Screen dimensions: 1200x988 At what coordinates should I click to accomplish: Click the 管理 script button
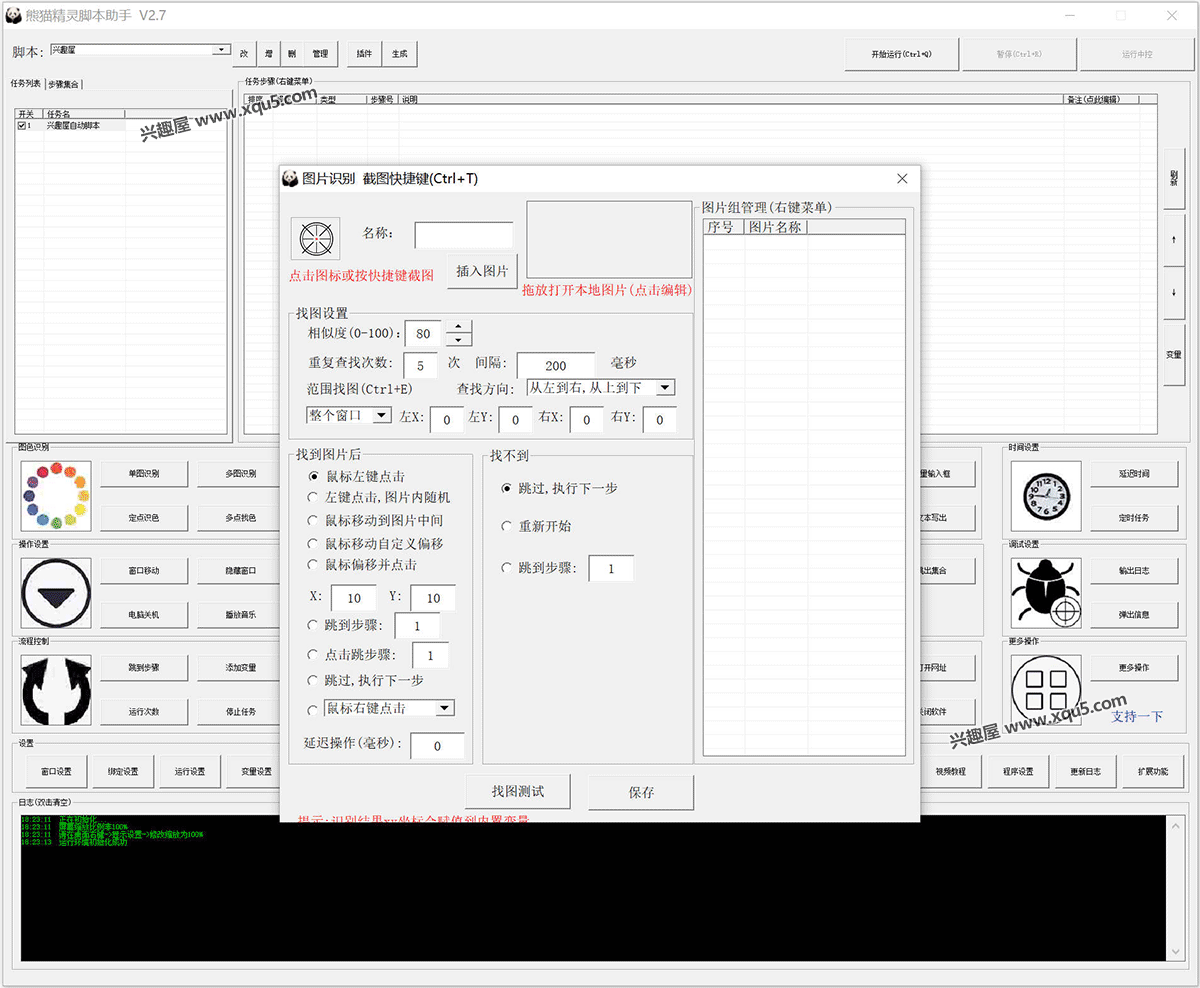[320, 54]
